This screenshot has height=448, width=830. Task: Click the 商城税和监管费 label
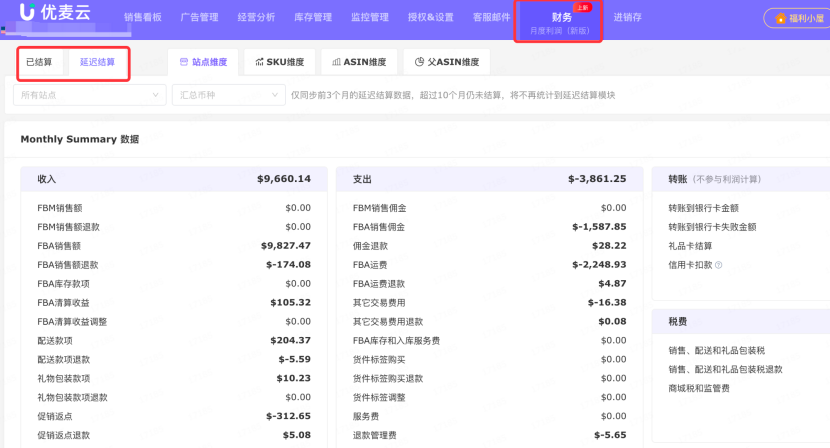(x=699, y=389)
